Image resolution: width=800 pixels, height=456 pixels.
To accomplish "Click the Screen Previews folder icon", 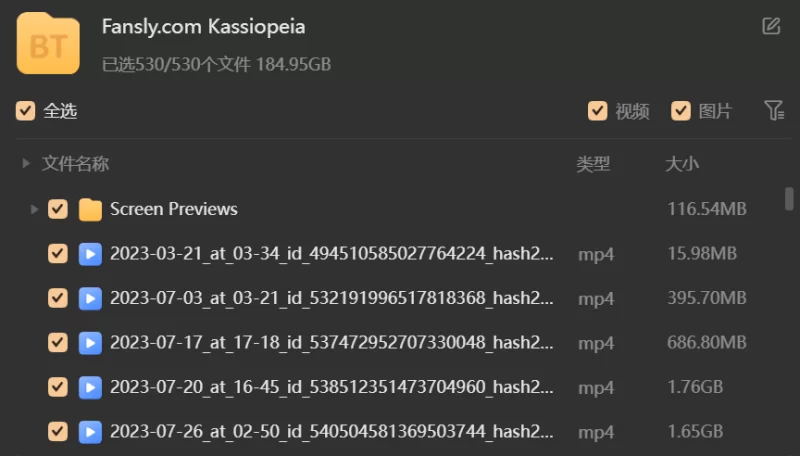I will point(90,209).
